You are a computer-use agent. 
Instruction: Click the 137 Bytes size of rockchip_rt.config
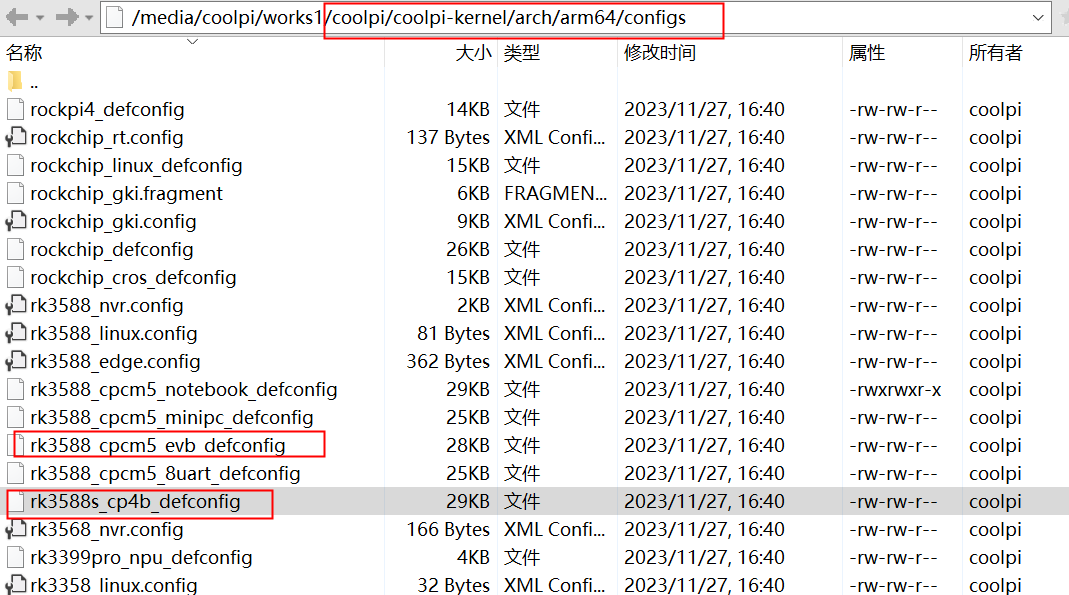click(448, 137)
